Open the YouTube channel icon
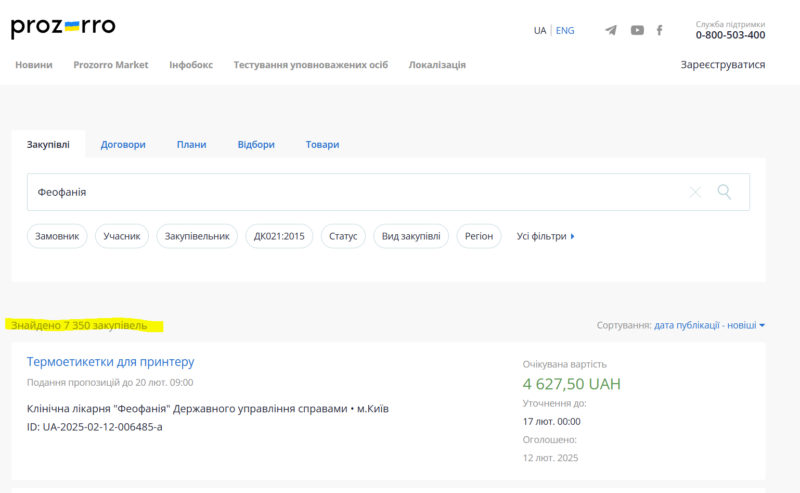Viewport: 800px width, 493px height. click(x=637, y=30)
